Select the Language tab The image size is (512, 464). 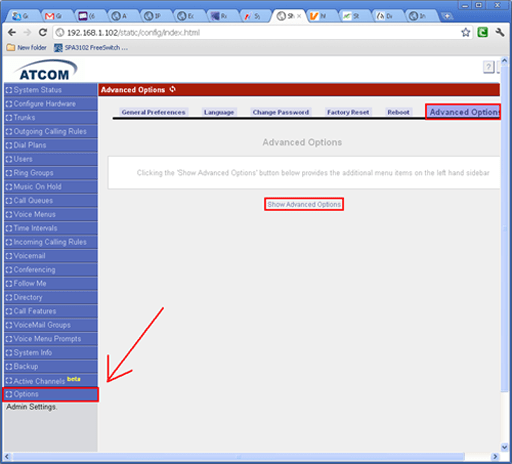pos(219,112)
